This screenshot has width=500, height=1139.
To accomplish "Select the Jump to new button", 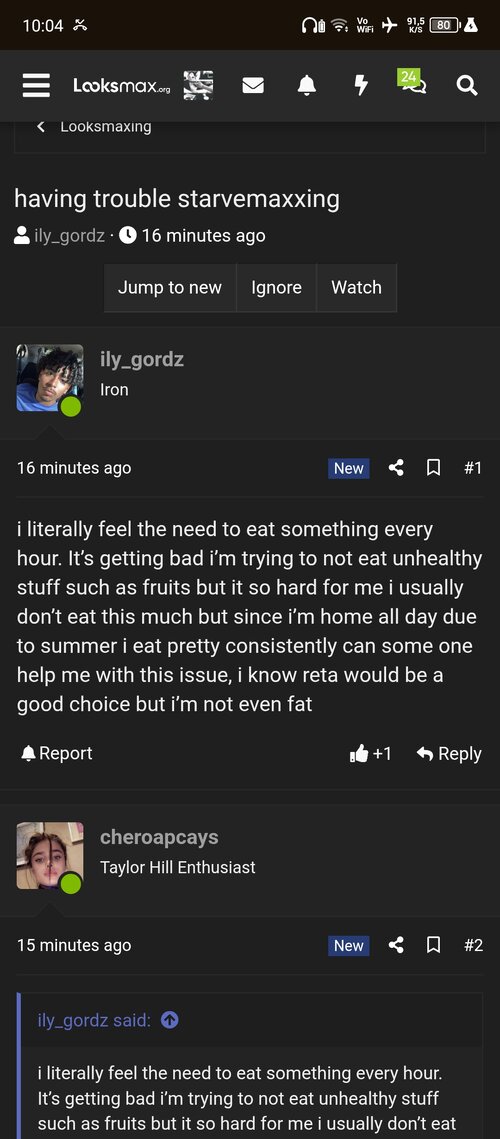I will click(170, 288).
